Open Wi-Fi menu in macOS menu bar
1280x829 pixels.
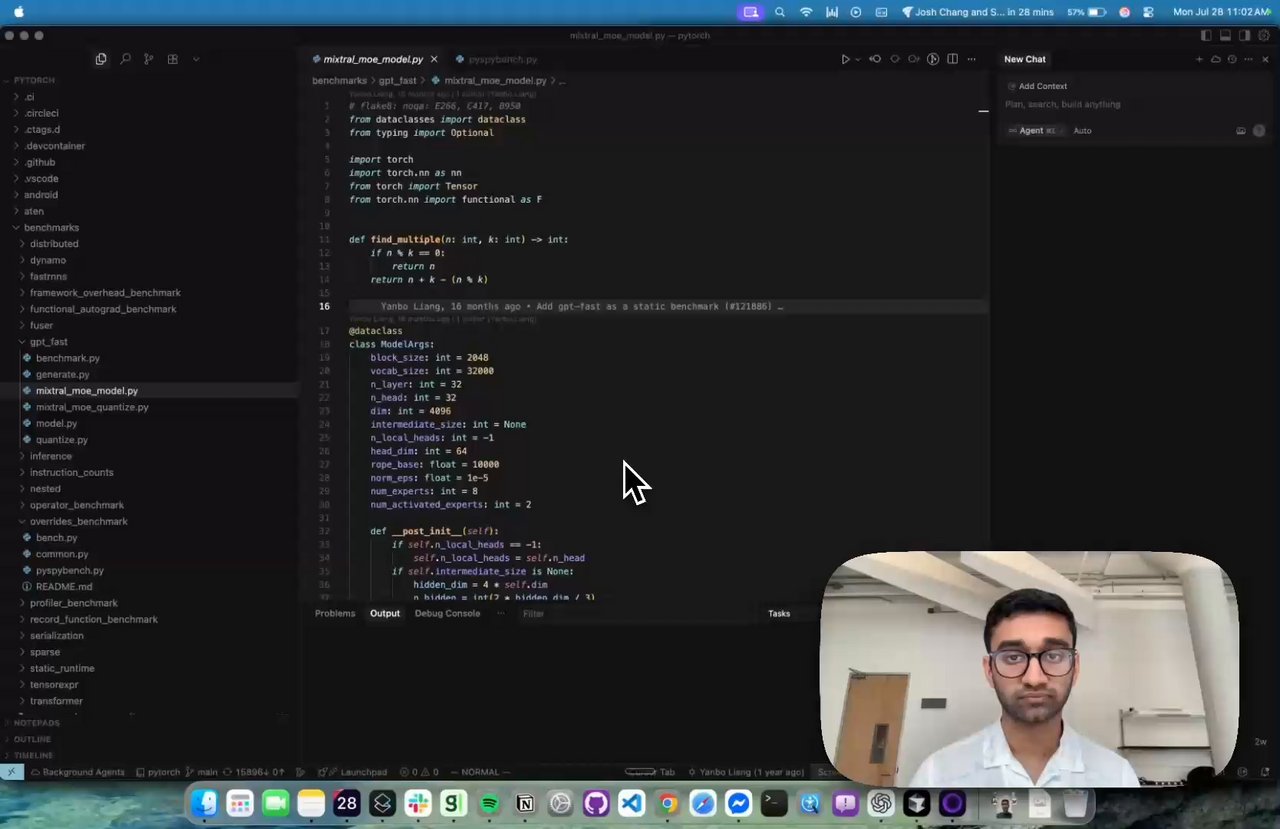(x=806, y=12)
